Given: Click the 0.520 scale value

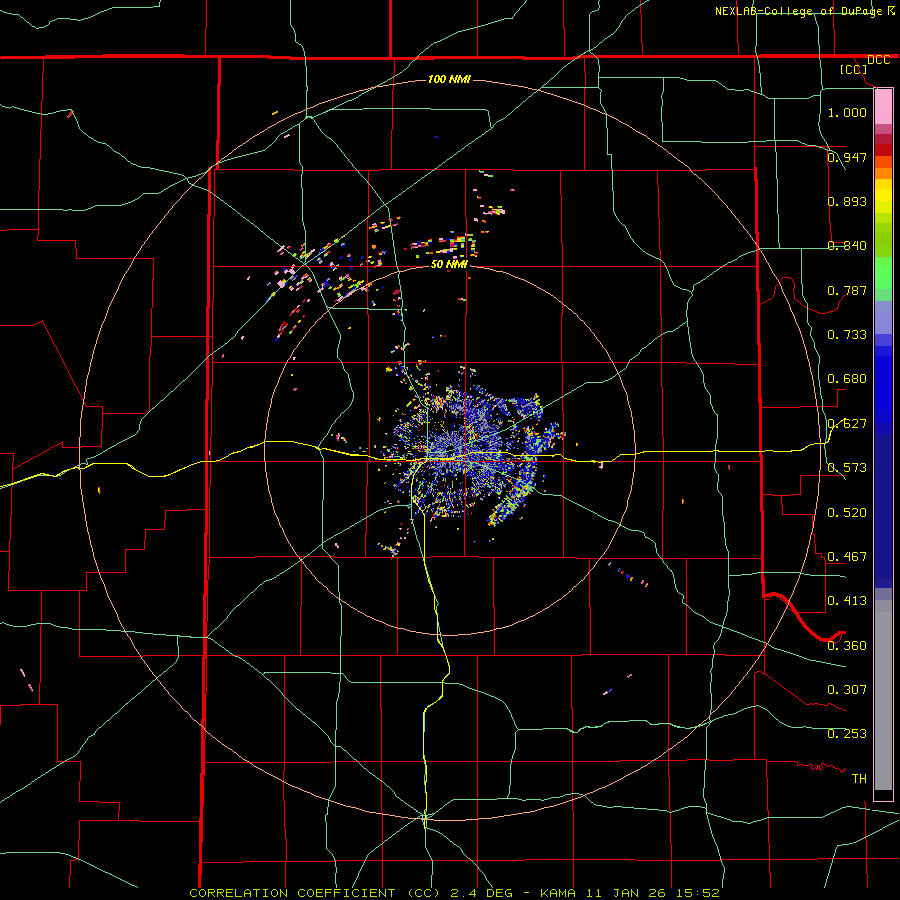Looking at the screenshot, I should click(x=847, y=513).
